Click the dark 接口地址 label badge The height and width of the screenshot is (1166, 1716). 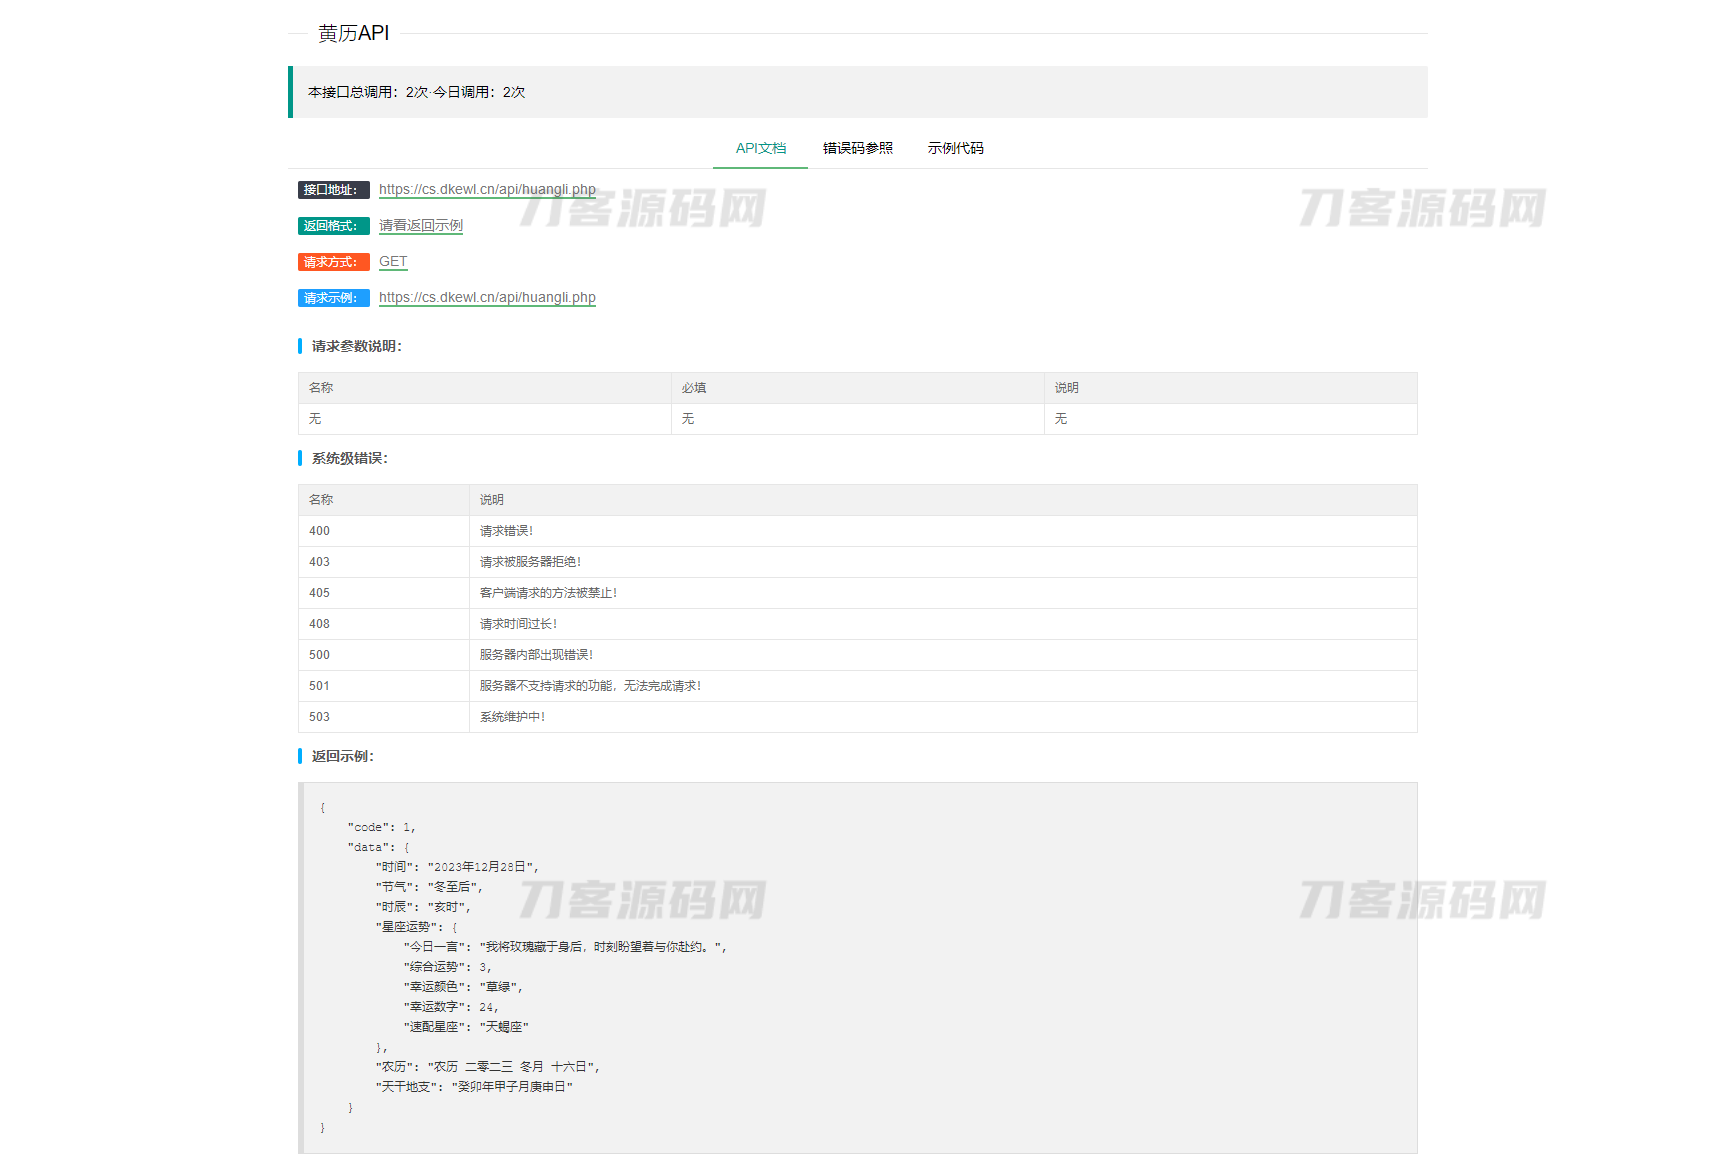coord(333,190)
